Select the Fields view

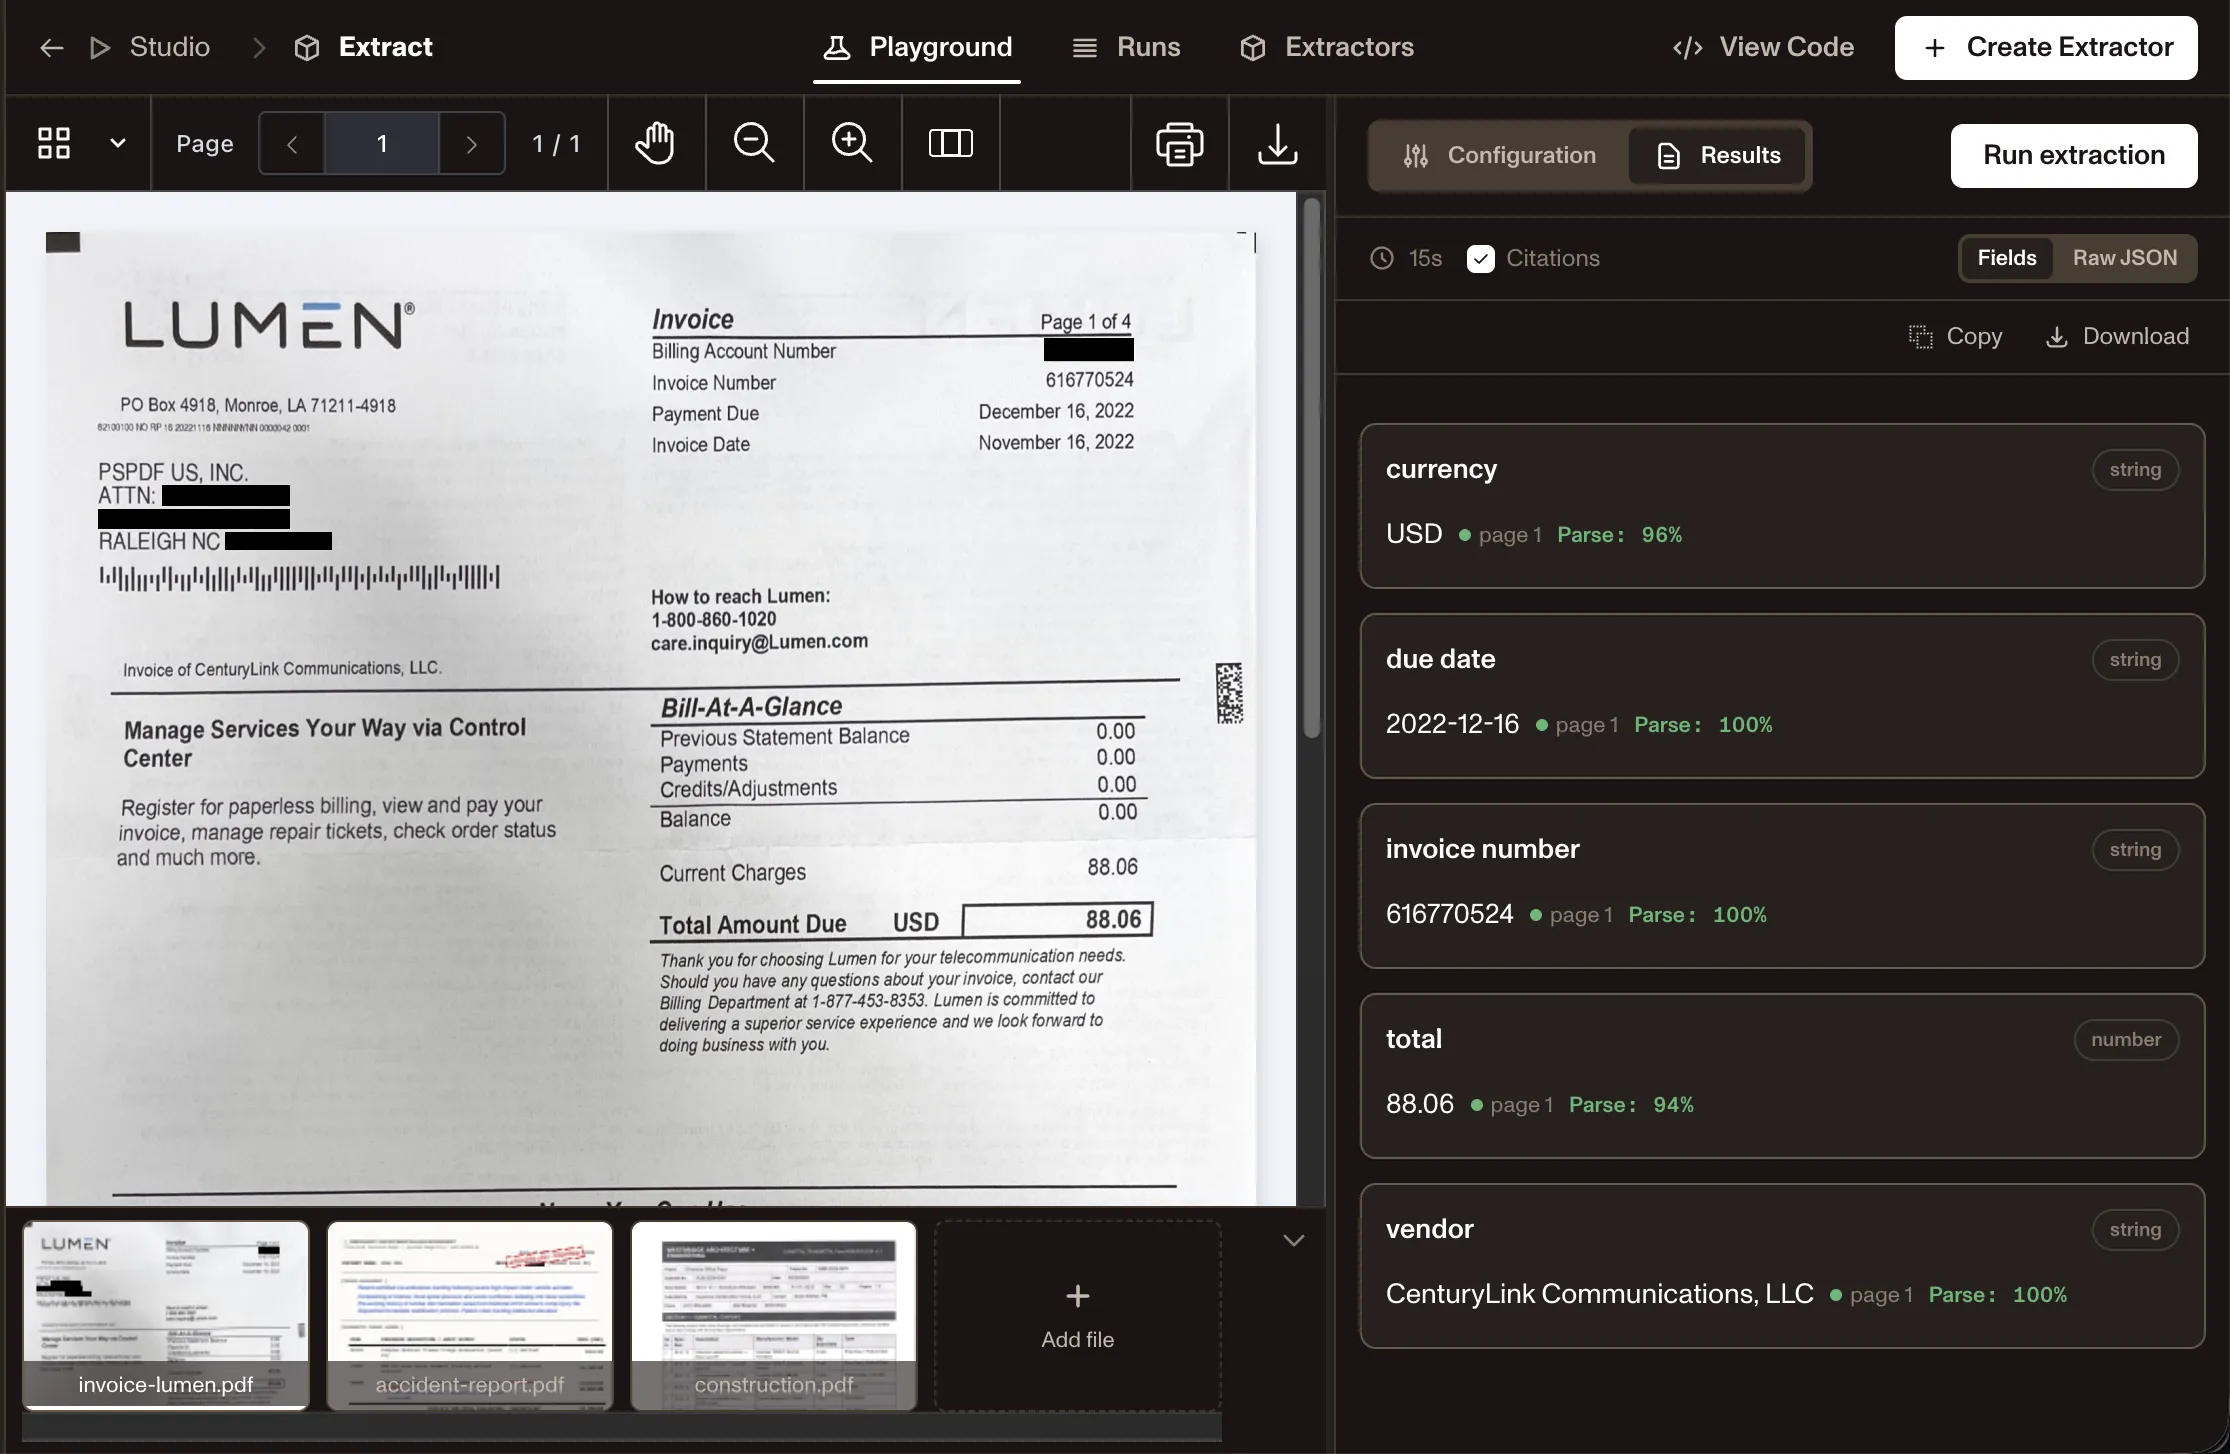[x=2006, y=258]
